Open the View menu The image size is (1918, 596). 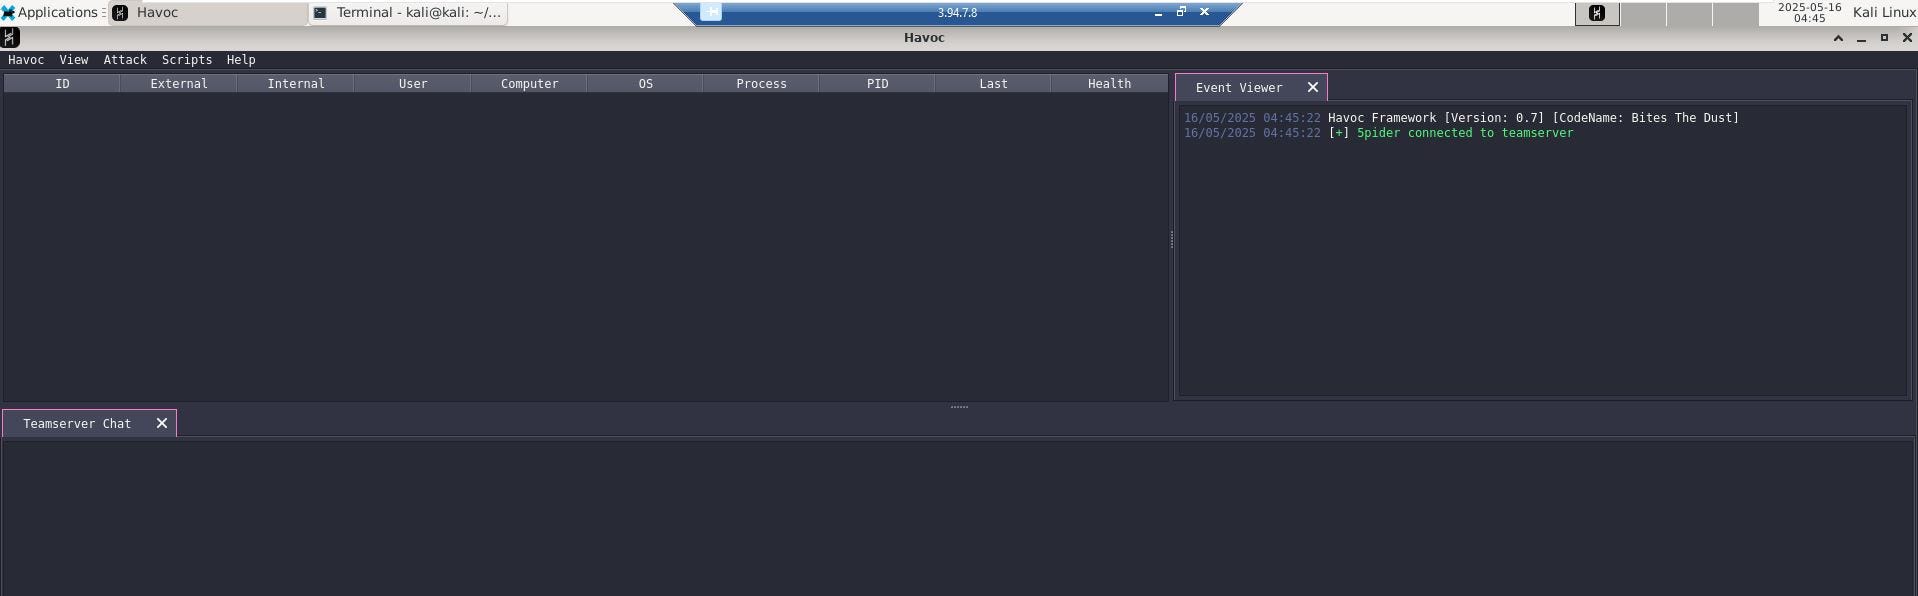point(74,60)
